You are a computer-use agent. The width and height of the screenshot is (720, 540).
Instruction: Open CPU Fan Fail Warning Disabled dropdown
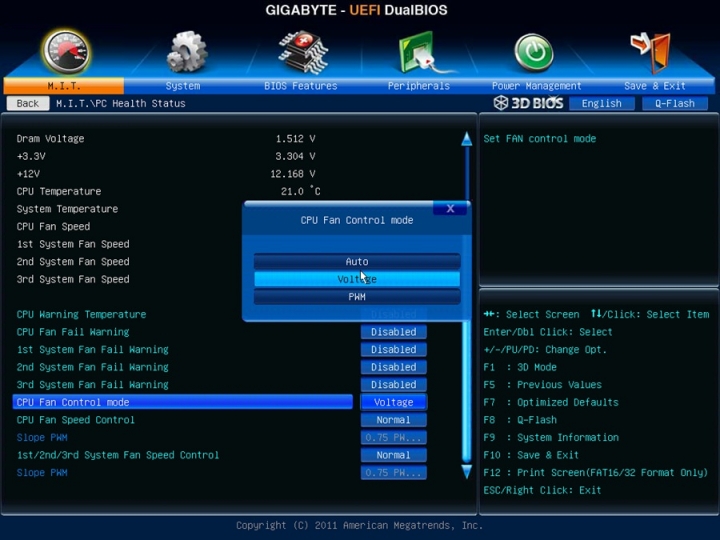pos(394,332)
